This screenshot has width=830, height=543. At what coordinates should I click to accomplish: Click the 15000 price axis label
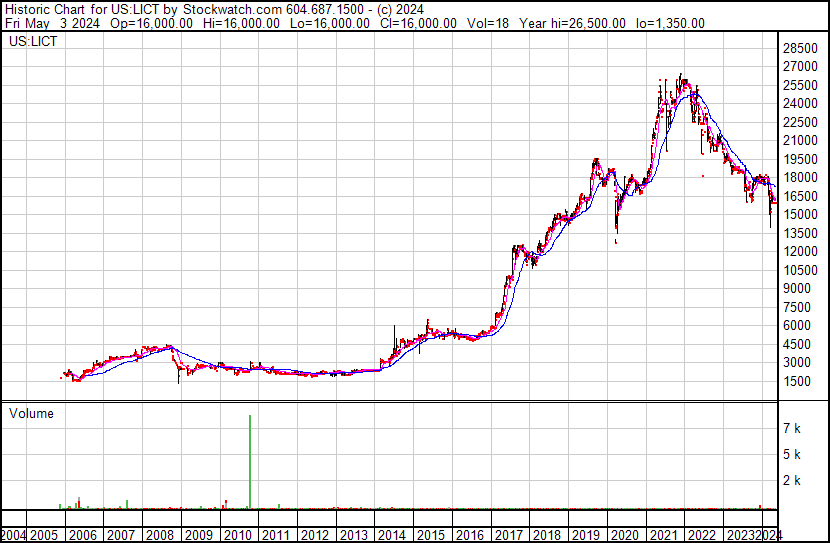click(x=800, y=214)
